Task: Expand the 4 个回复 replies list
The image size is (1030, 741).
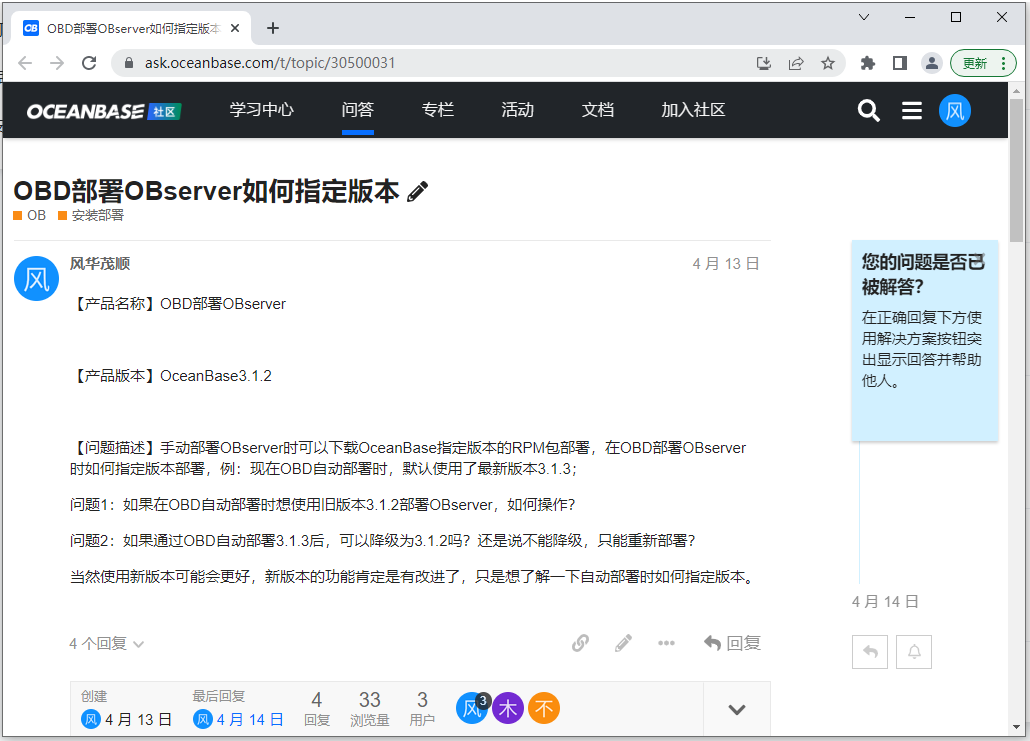Action: pos(106,644)
